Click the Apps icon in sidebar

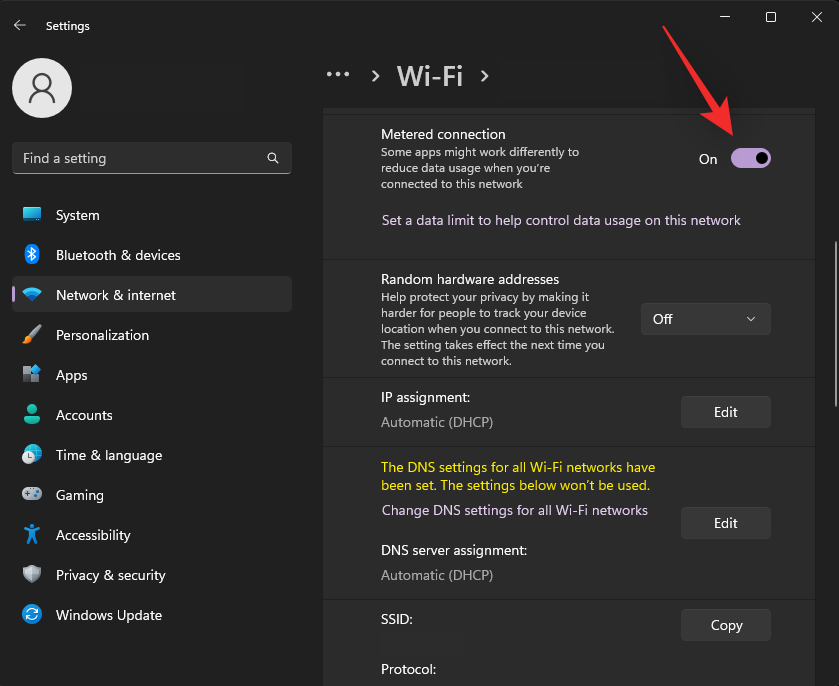pos(32,375)
